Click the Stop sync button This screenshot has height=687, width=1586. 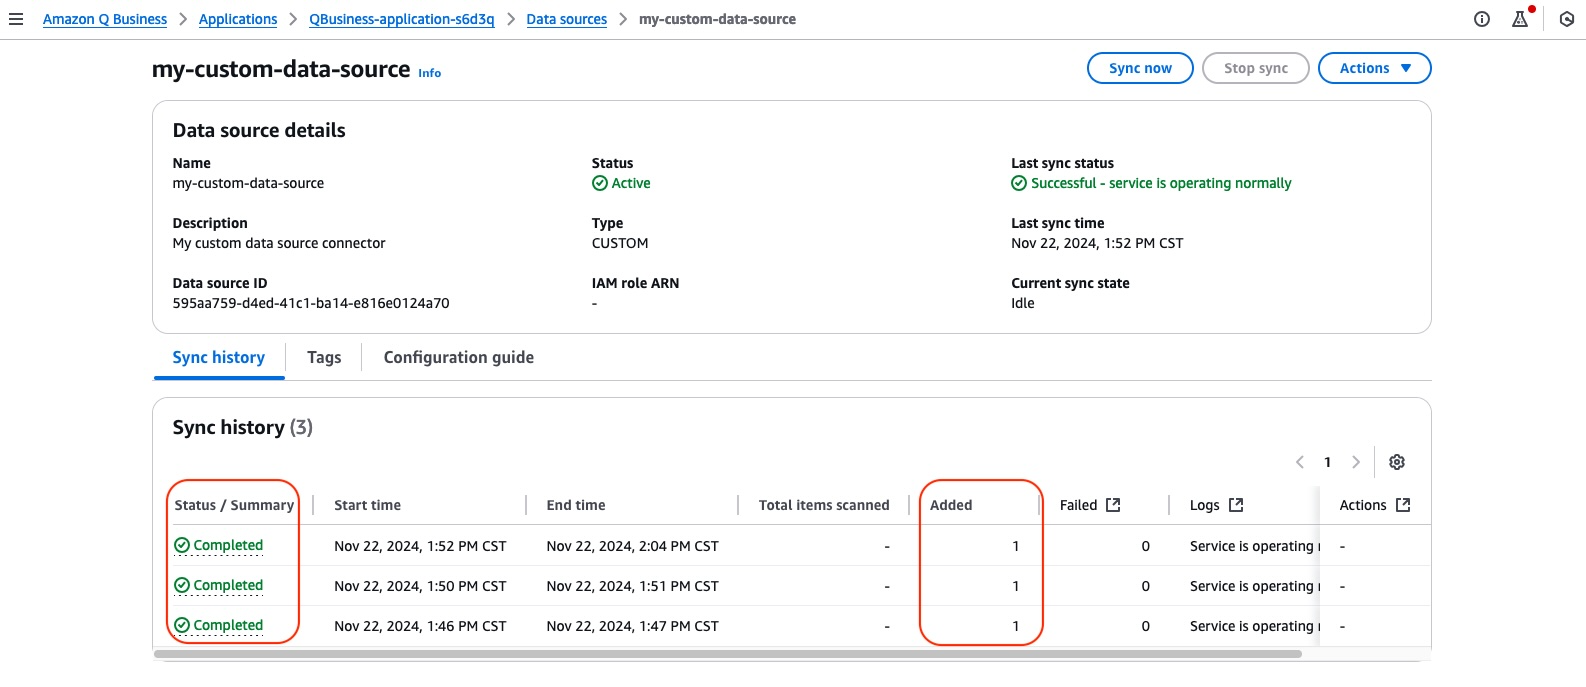click(x=1256, y=68)
